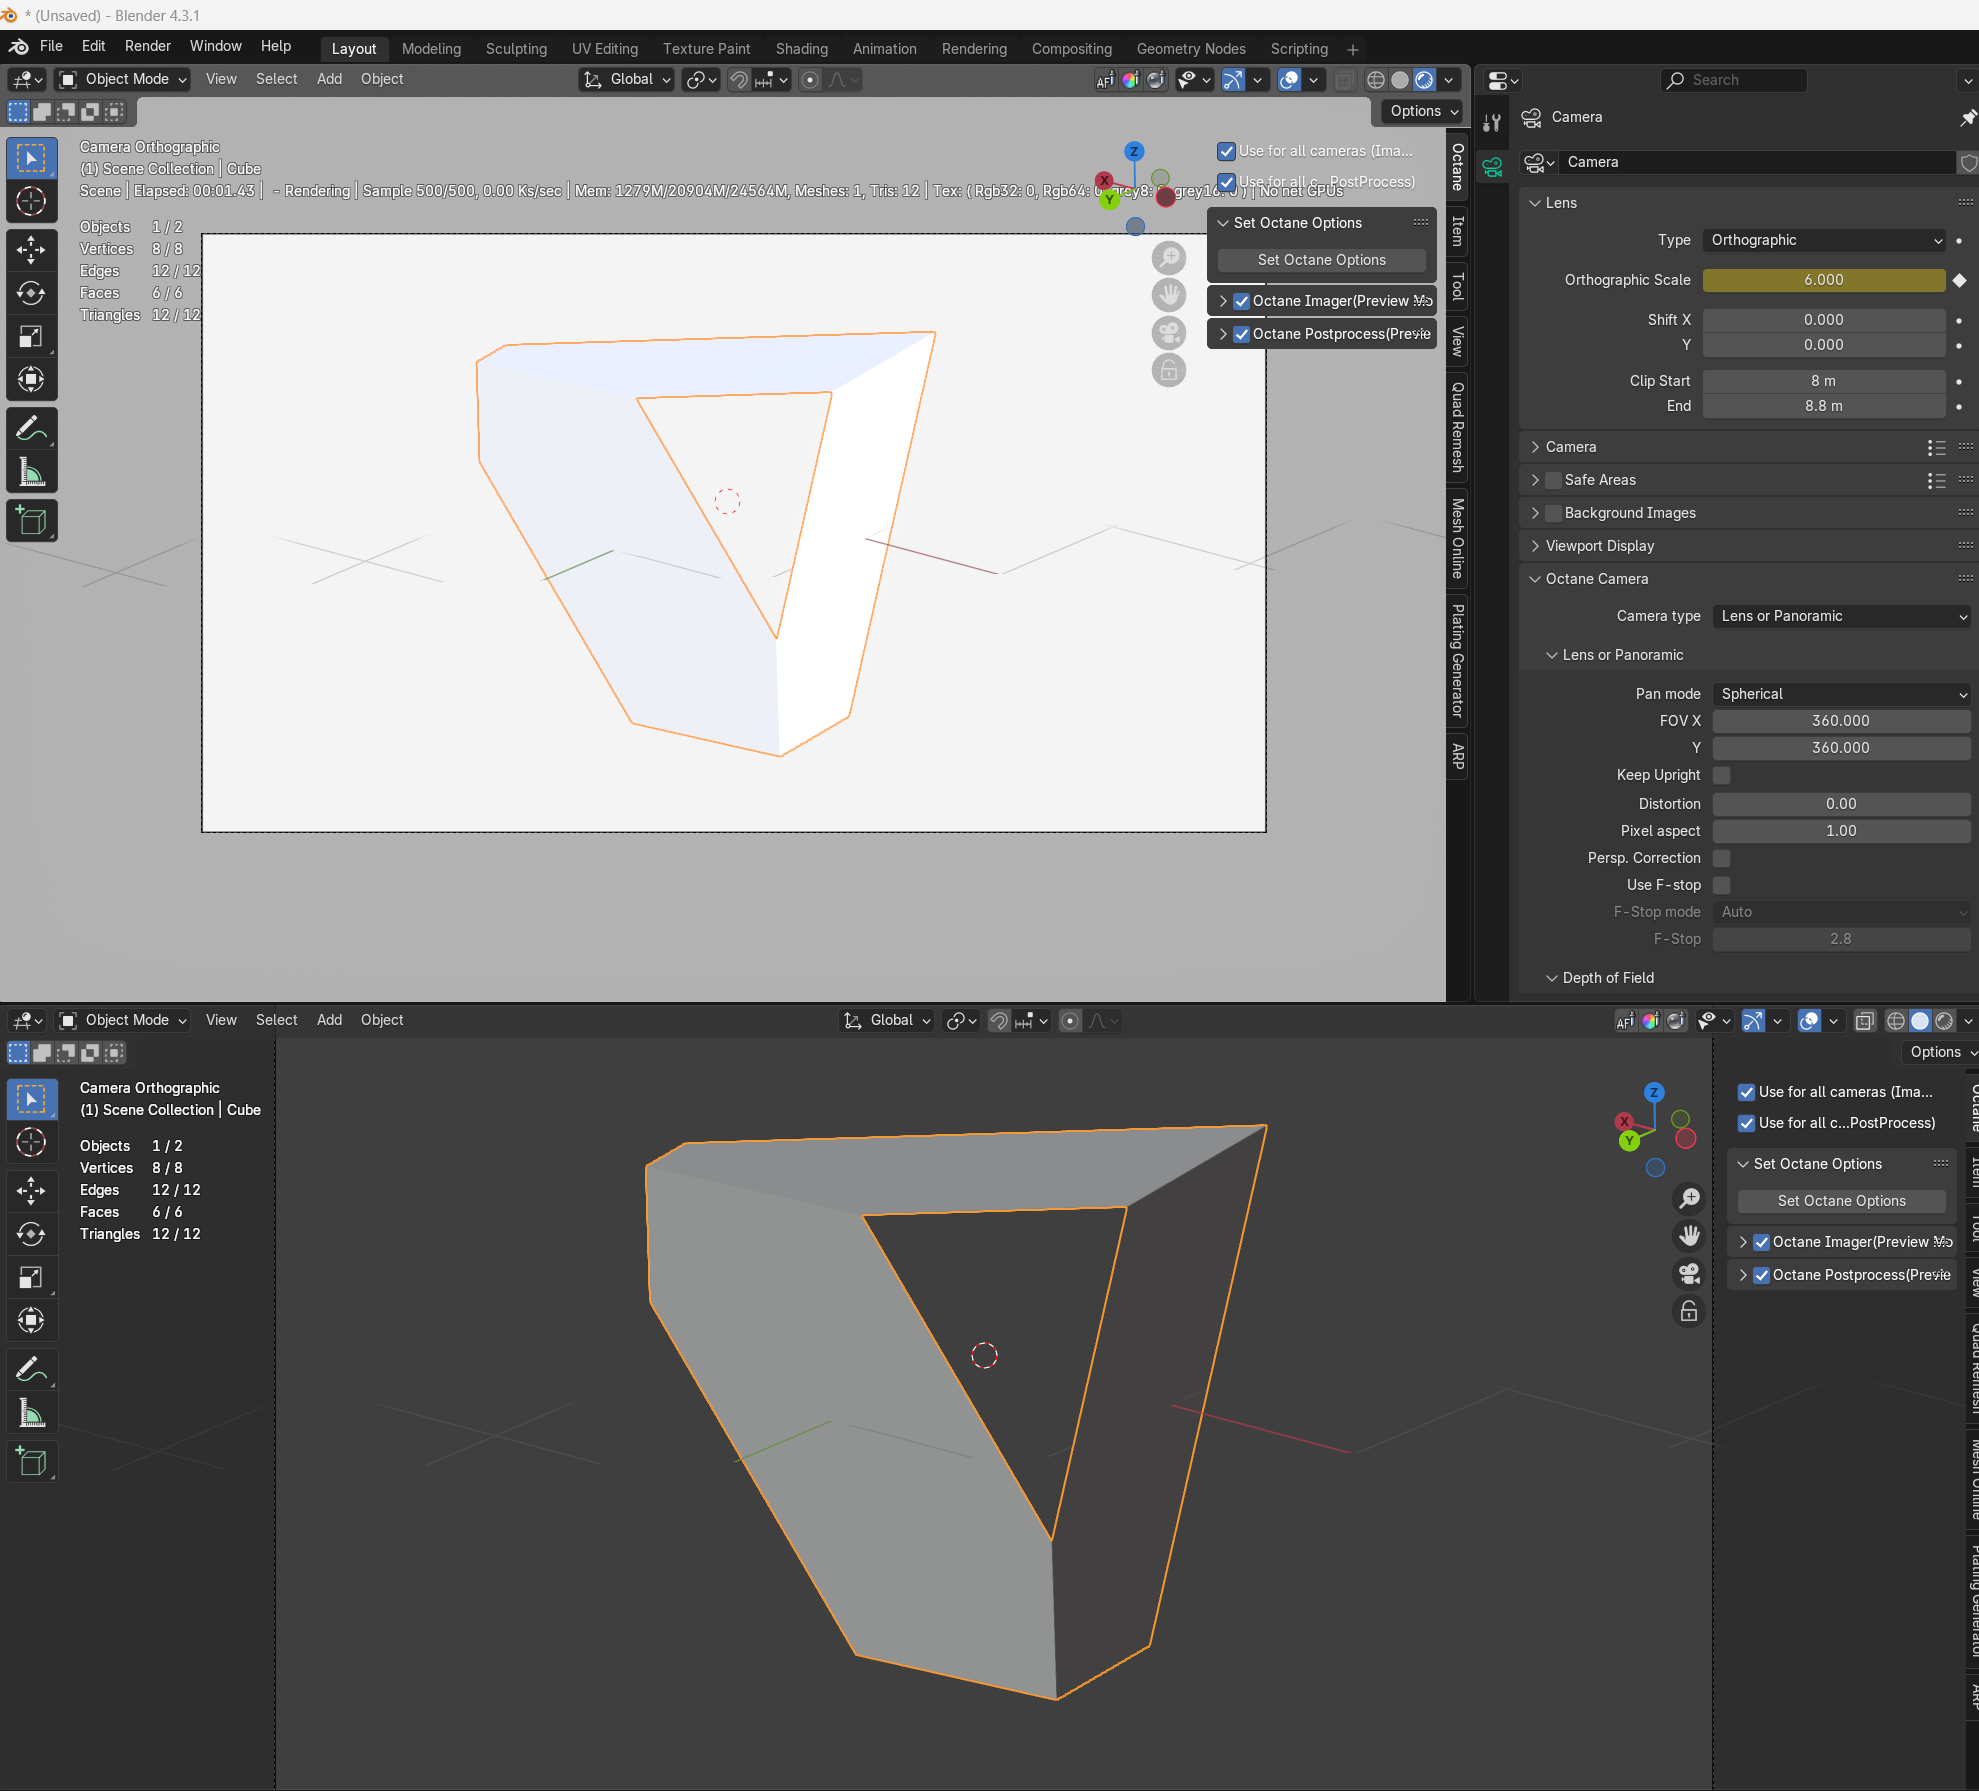The height and width of the screenshot is (1791, 1979).
Task: Select the 3D Cursor tool in bottom viewport
Action: pyautogui.click(x=31, y=1142)
